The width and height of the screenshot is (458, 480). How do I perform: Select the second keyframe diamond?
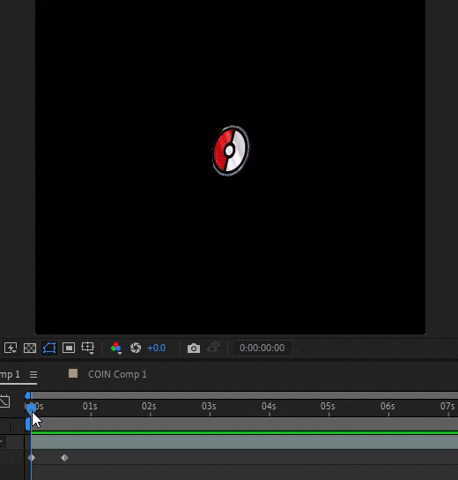pos(65,458)
